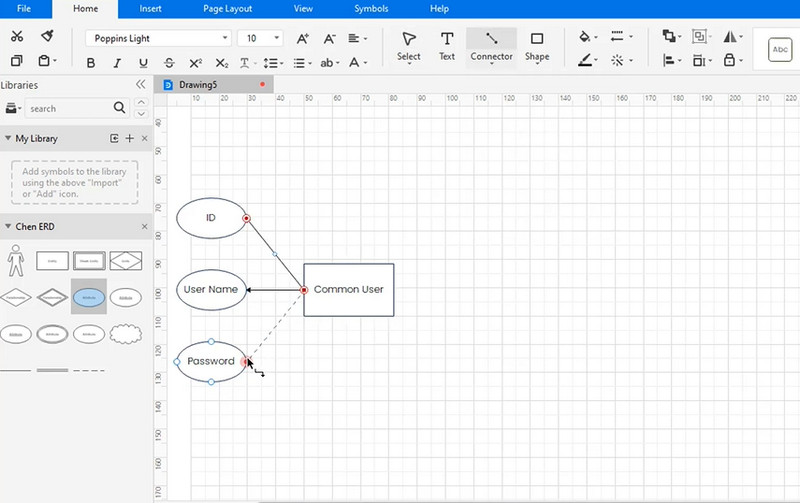Add the stick figure symbol from Chen ERD
This screenshot has height=503, width=800.
coord(15,261)
